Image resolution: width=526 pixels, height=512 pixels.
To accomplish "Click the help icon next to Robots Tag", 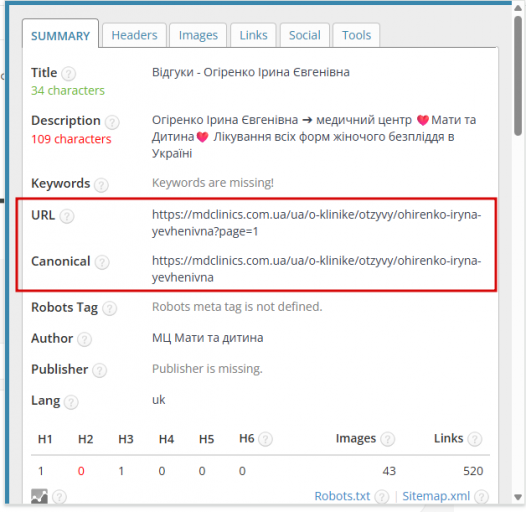I will (x=109, y=309).
